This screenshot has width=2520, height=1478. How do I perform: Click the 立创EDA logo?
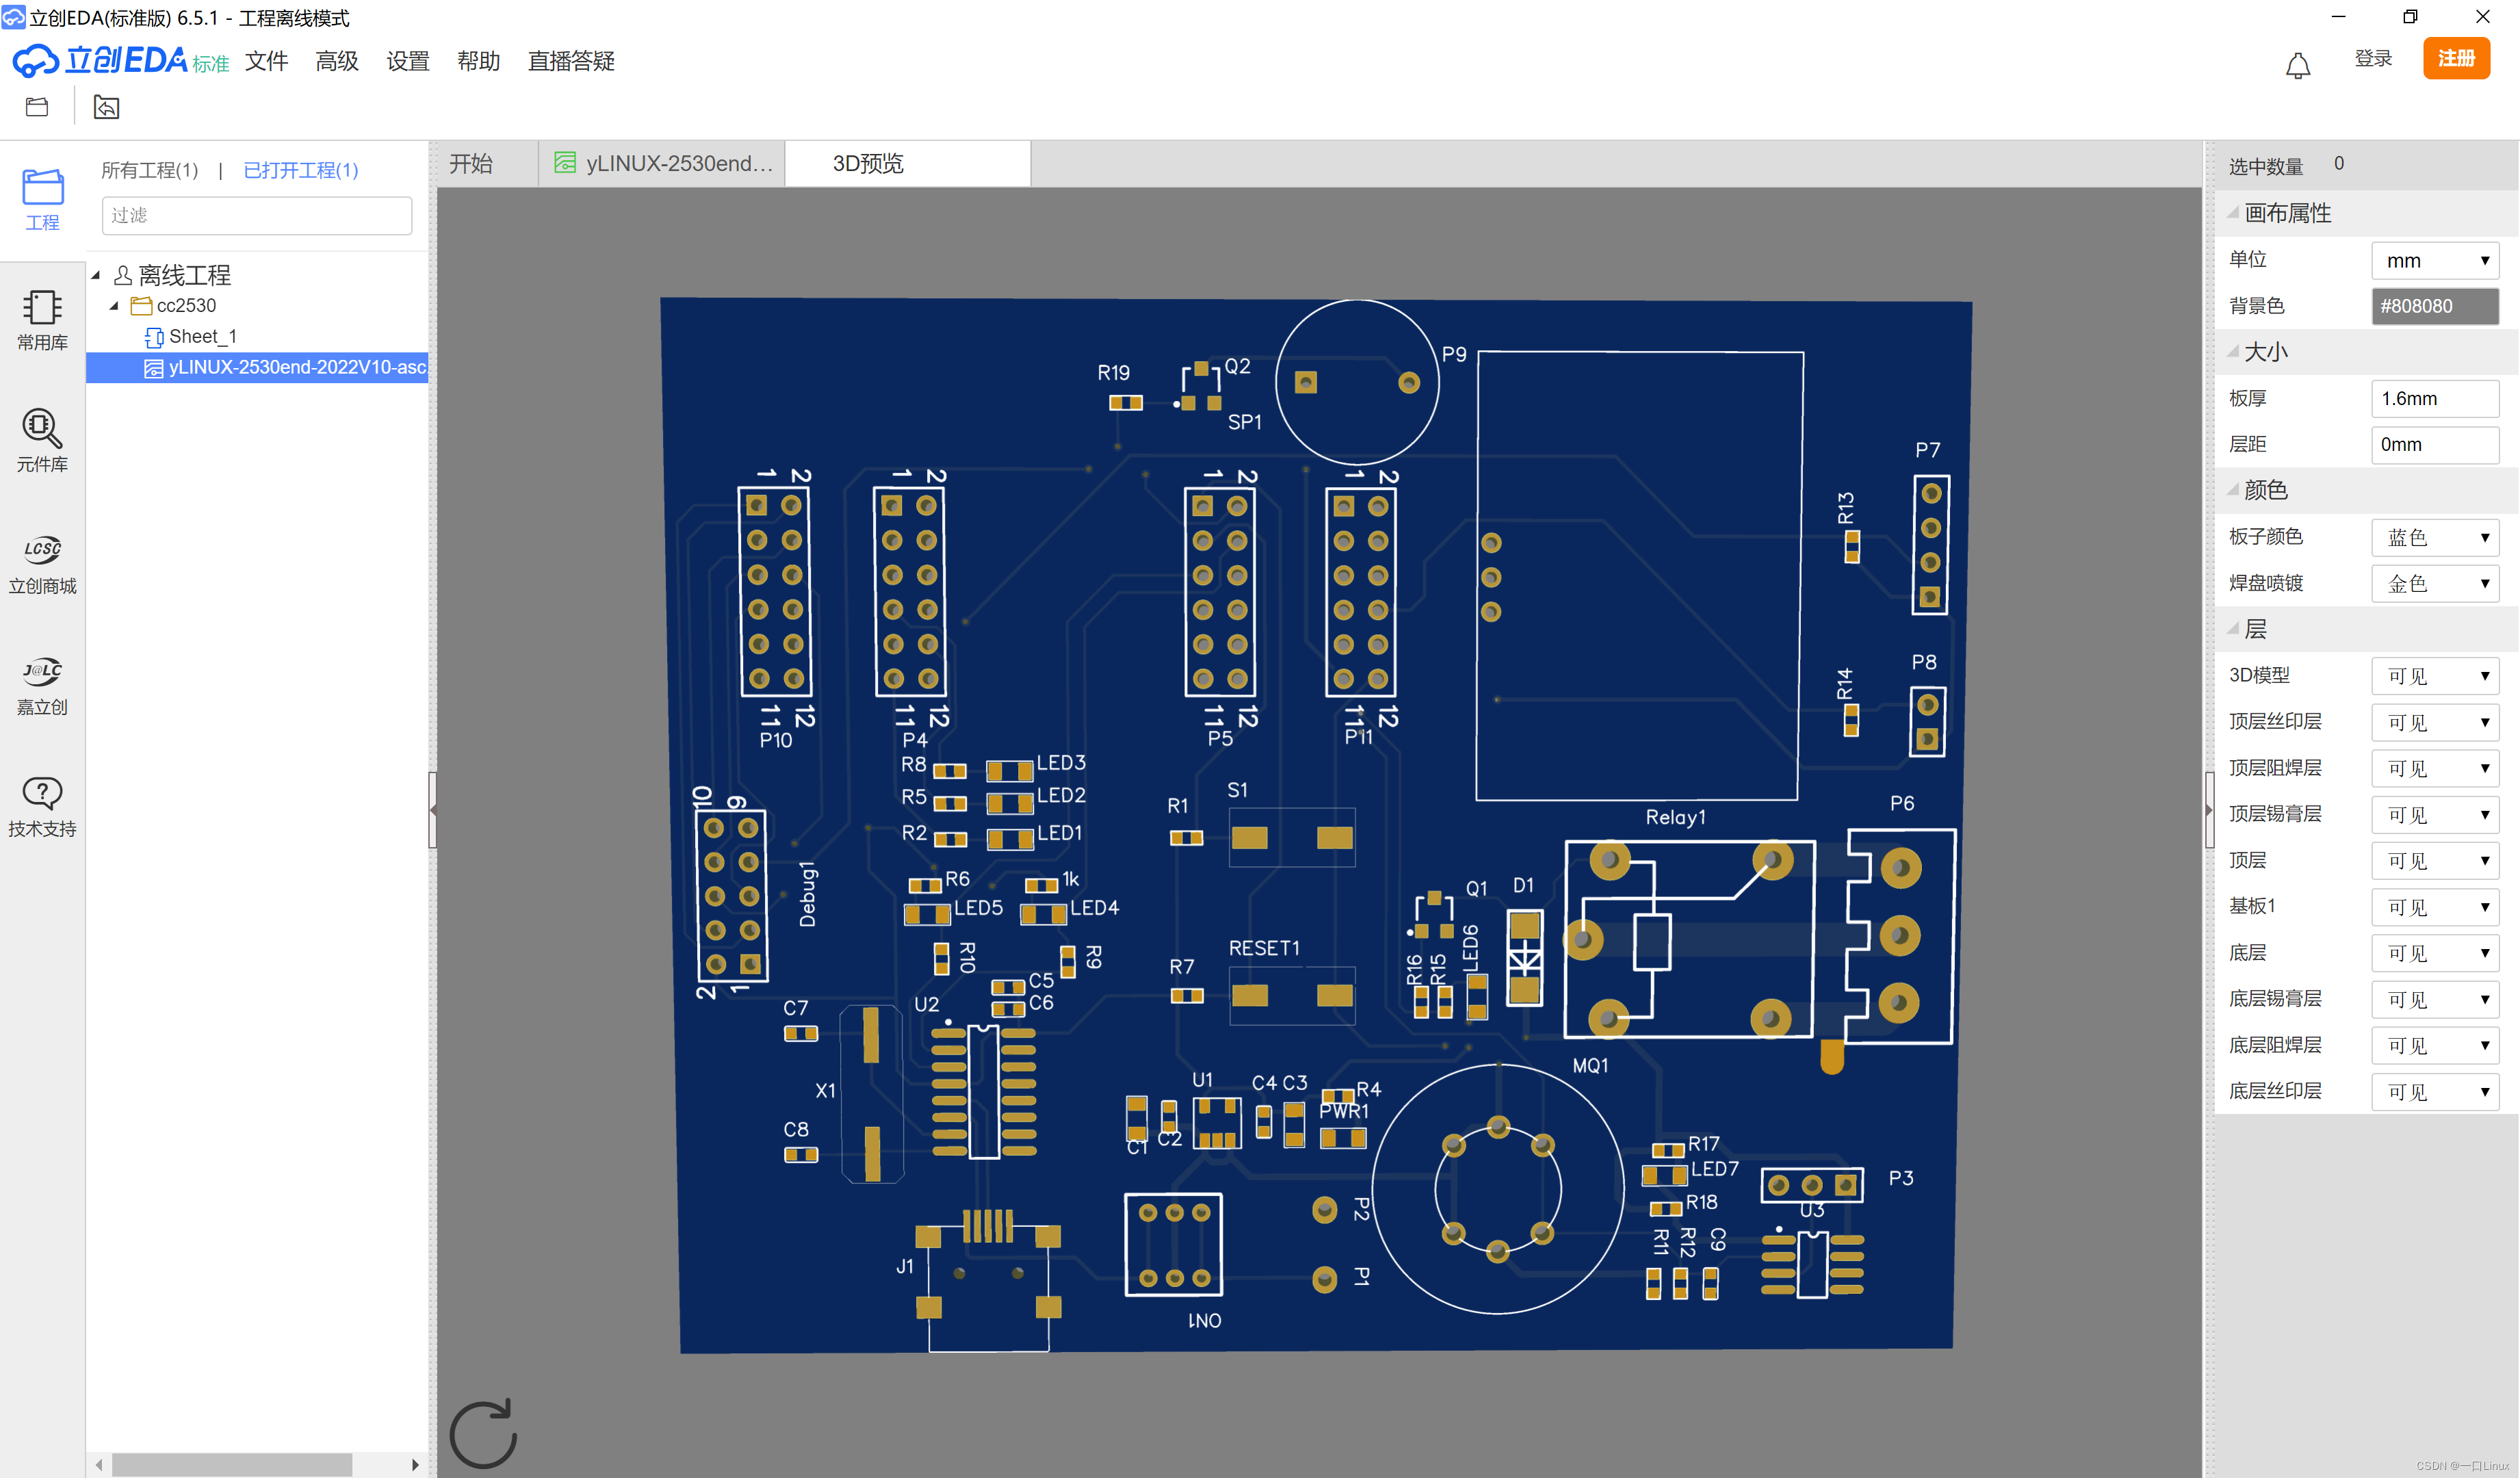(x=120, y=60)
